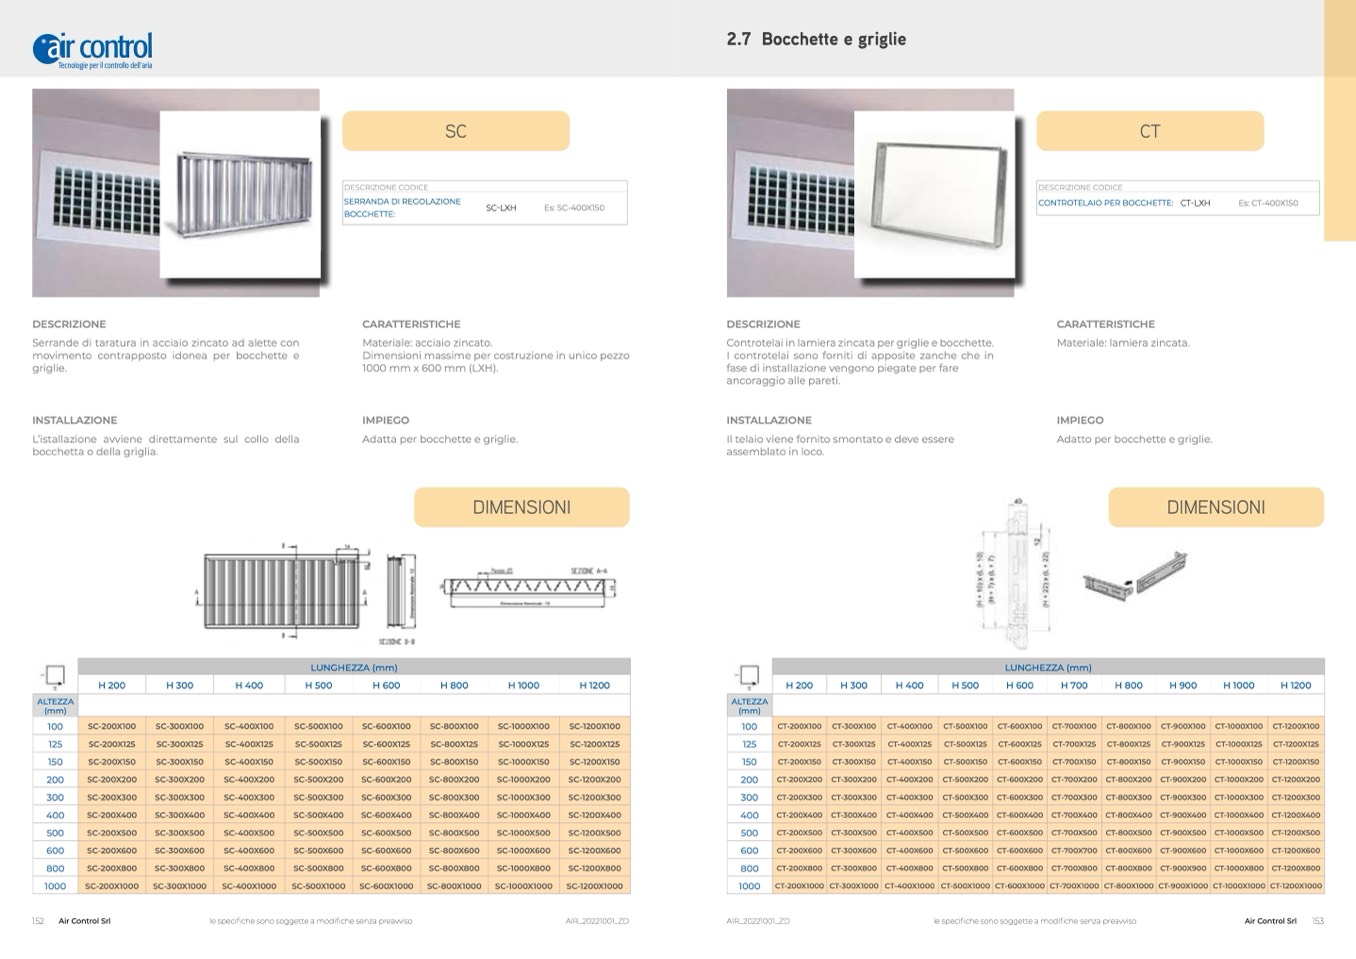Click the Air Control logo
This screenshot has height=959, width=1356.
pos(93,49)
